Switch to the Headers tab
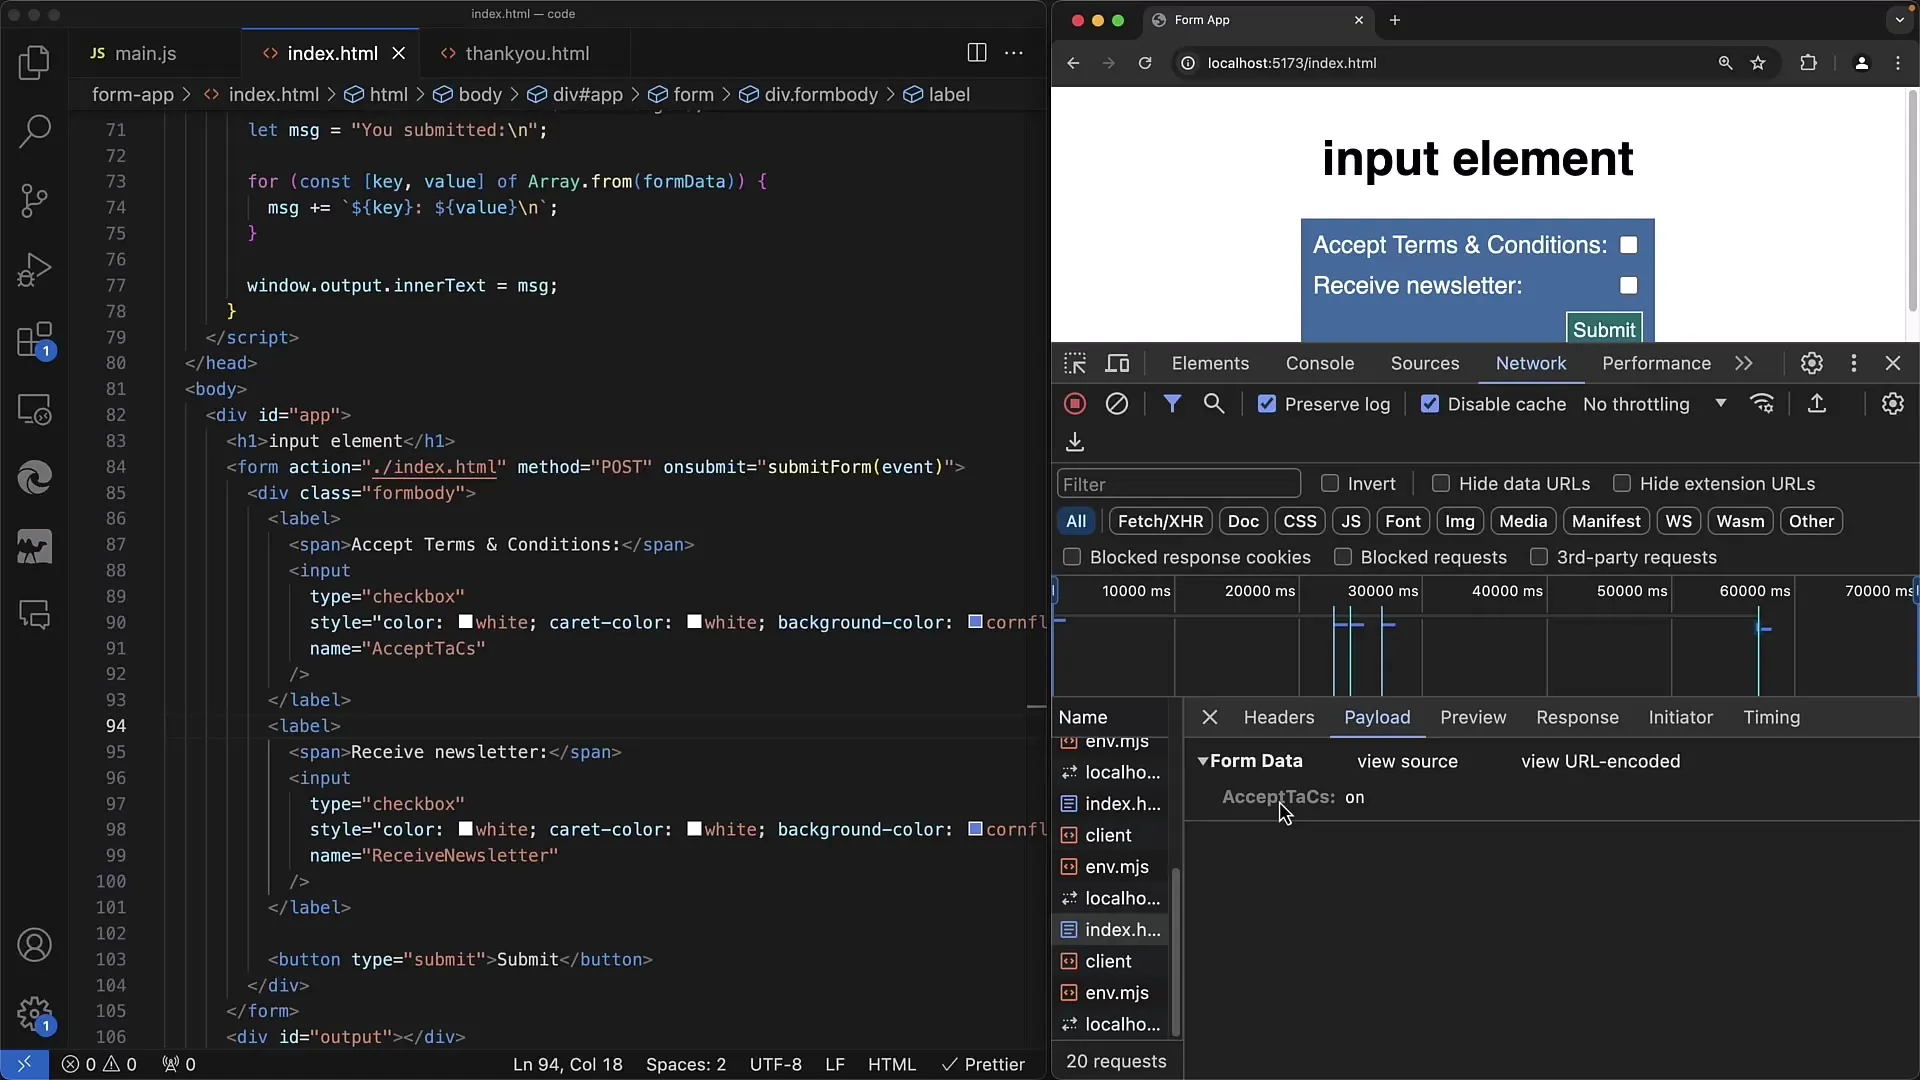 [x=1278, y=716]
